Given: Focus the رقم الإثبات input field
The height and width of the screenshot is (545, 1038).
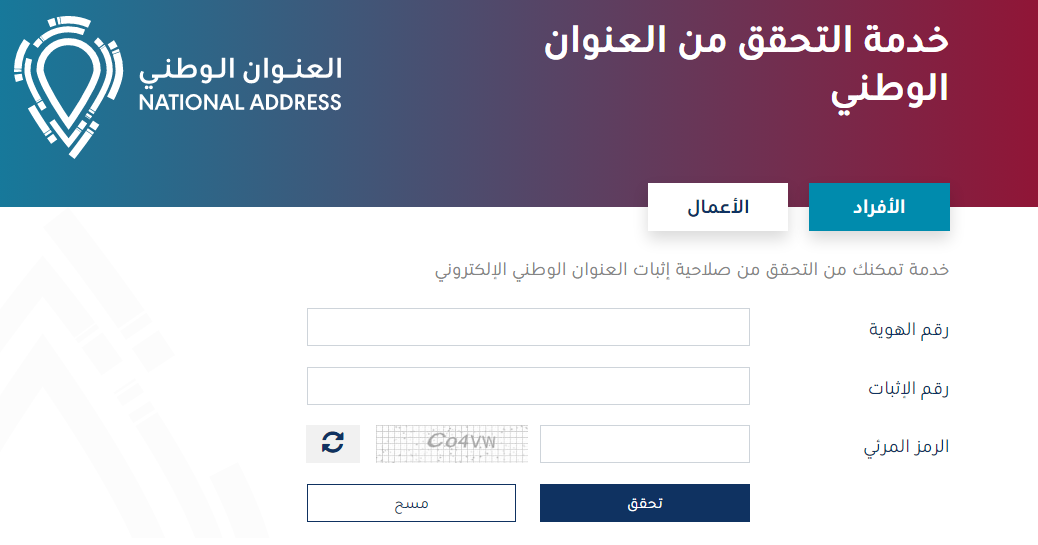Looking at the screenshot, I should [528, 386].
